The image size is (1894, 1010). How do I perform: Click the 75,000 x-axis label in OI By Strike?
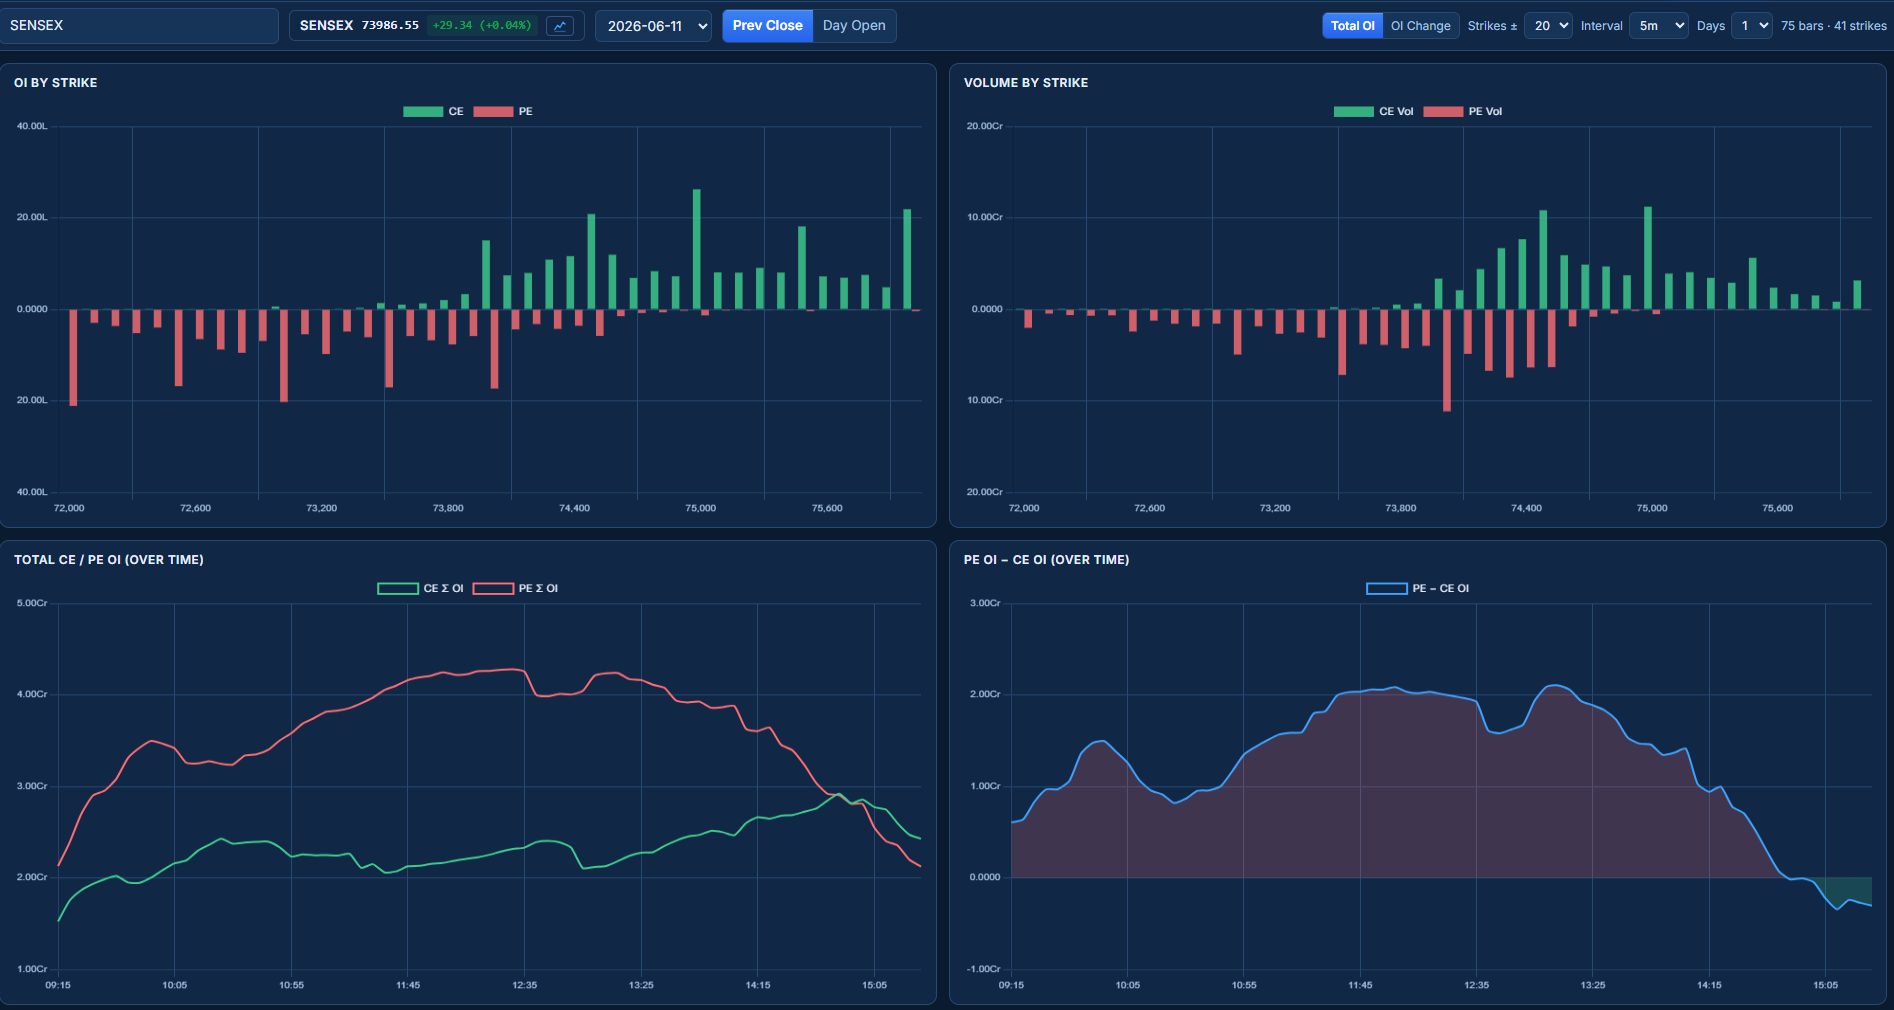(700, 509)
